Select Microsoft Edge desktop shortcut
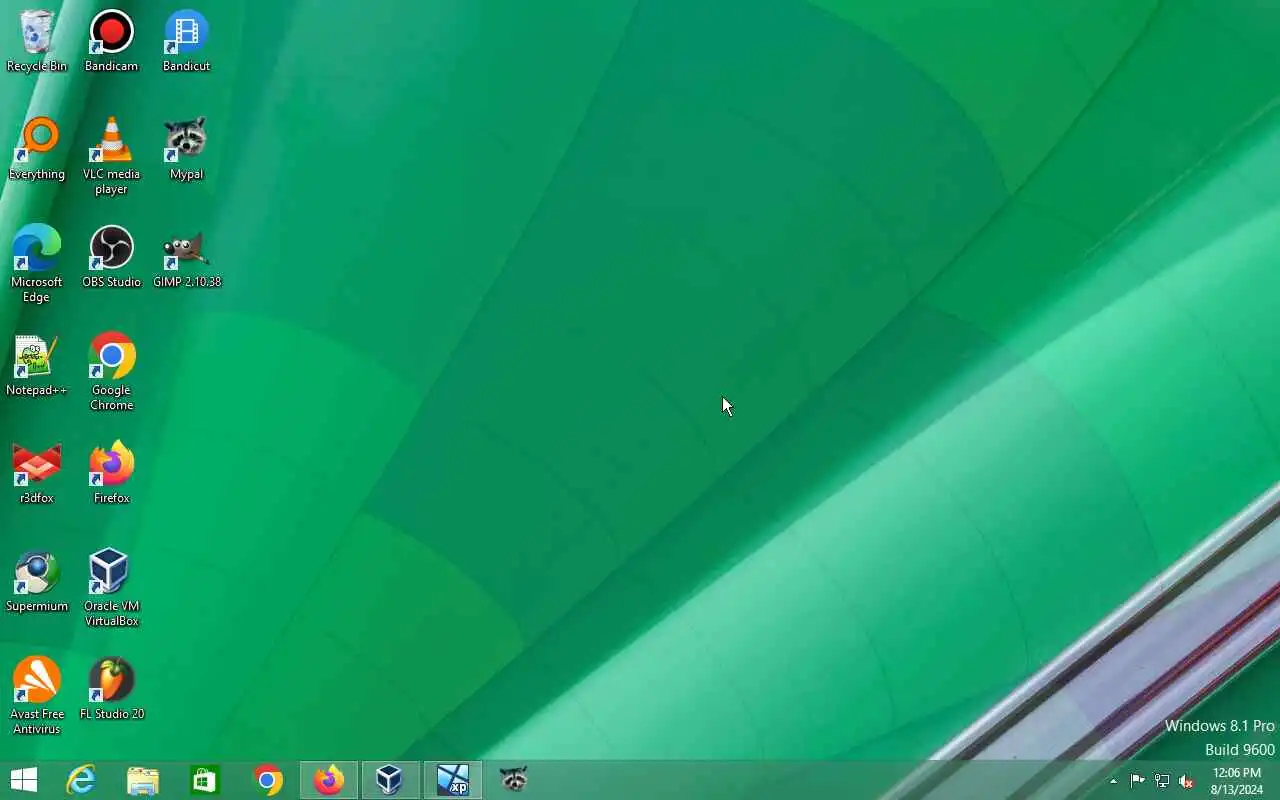1280x800 pixels. click(37, 265)
